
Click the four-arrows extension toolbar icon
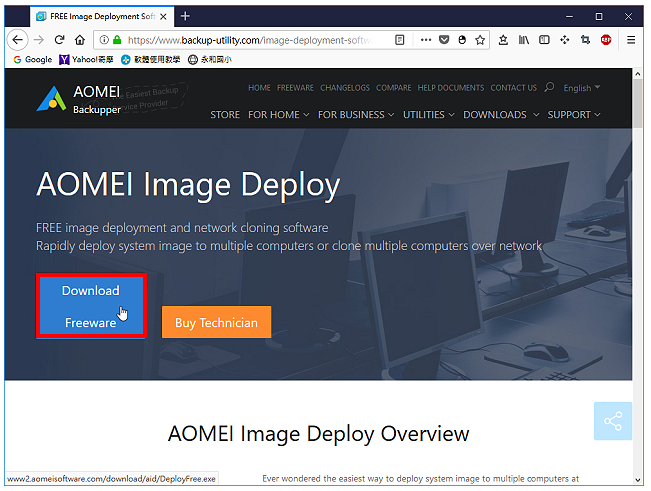coord(565,40)
